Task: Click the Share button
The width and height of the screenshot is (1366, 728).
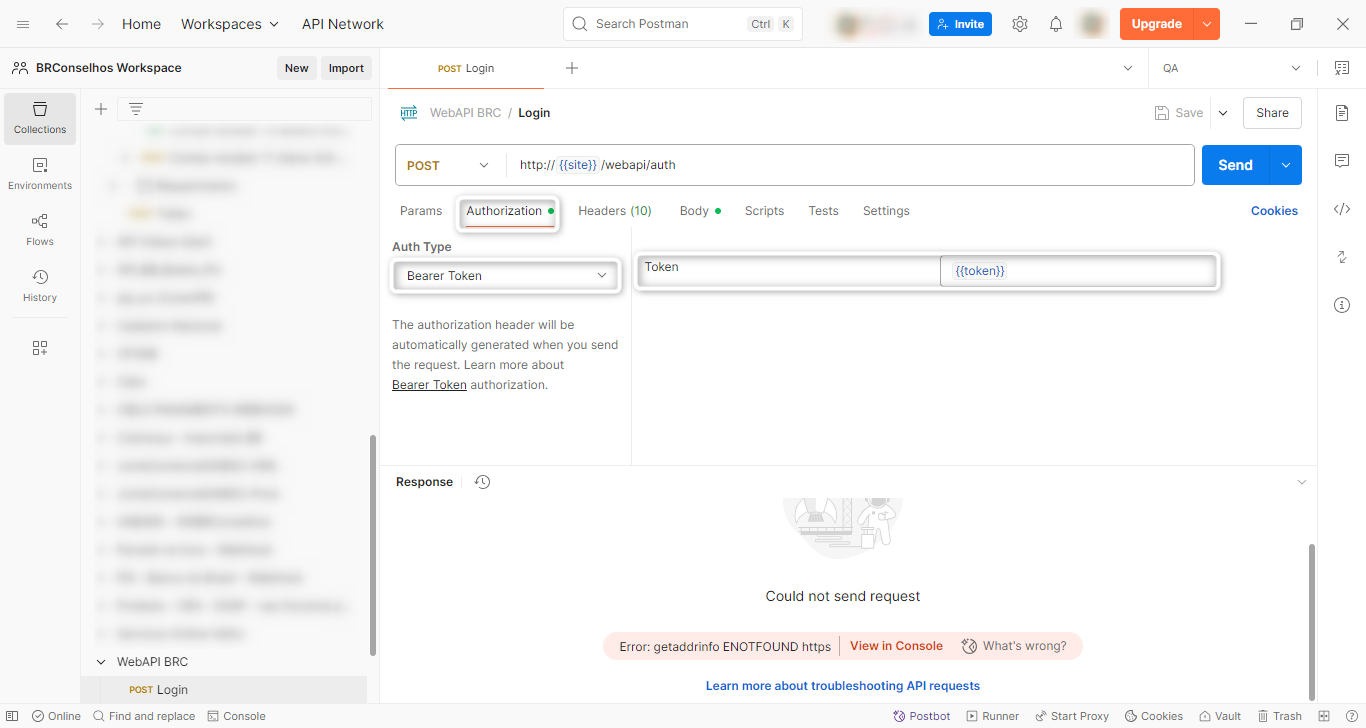Action: click(x=1272, y=113)
